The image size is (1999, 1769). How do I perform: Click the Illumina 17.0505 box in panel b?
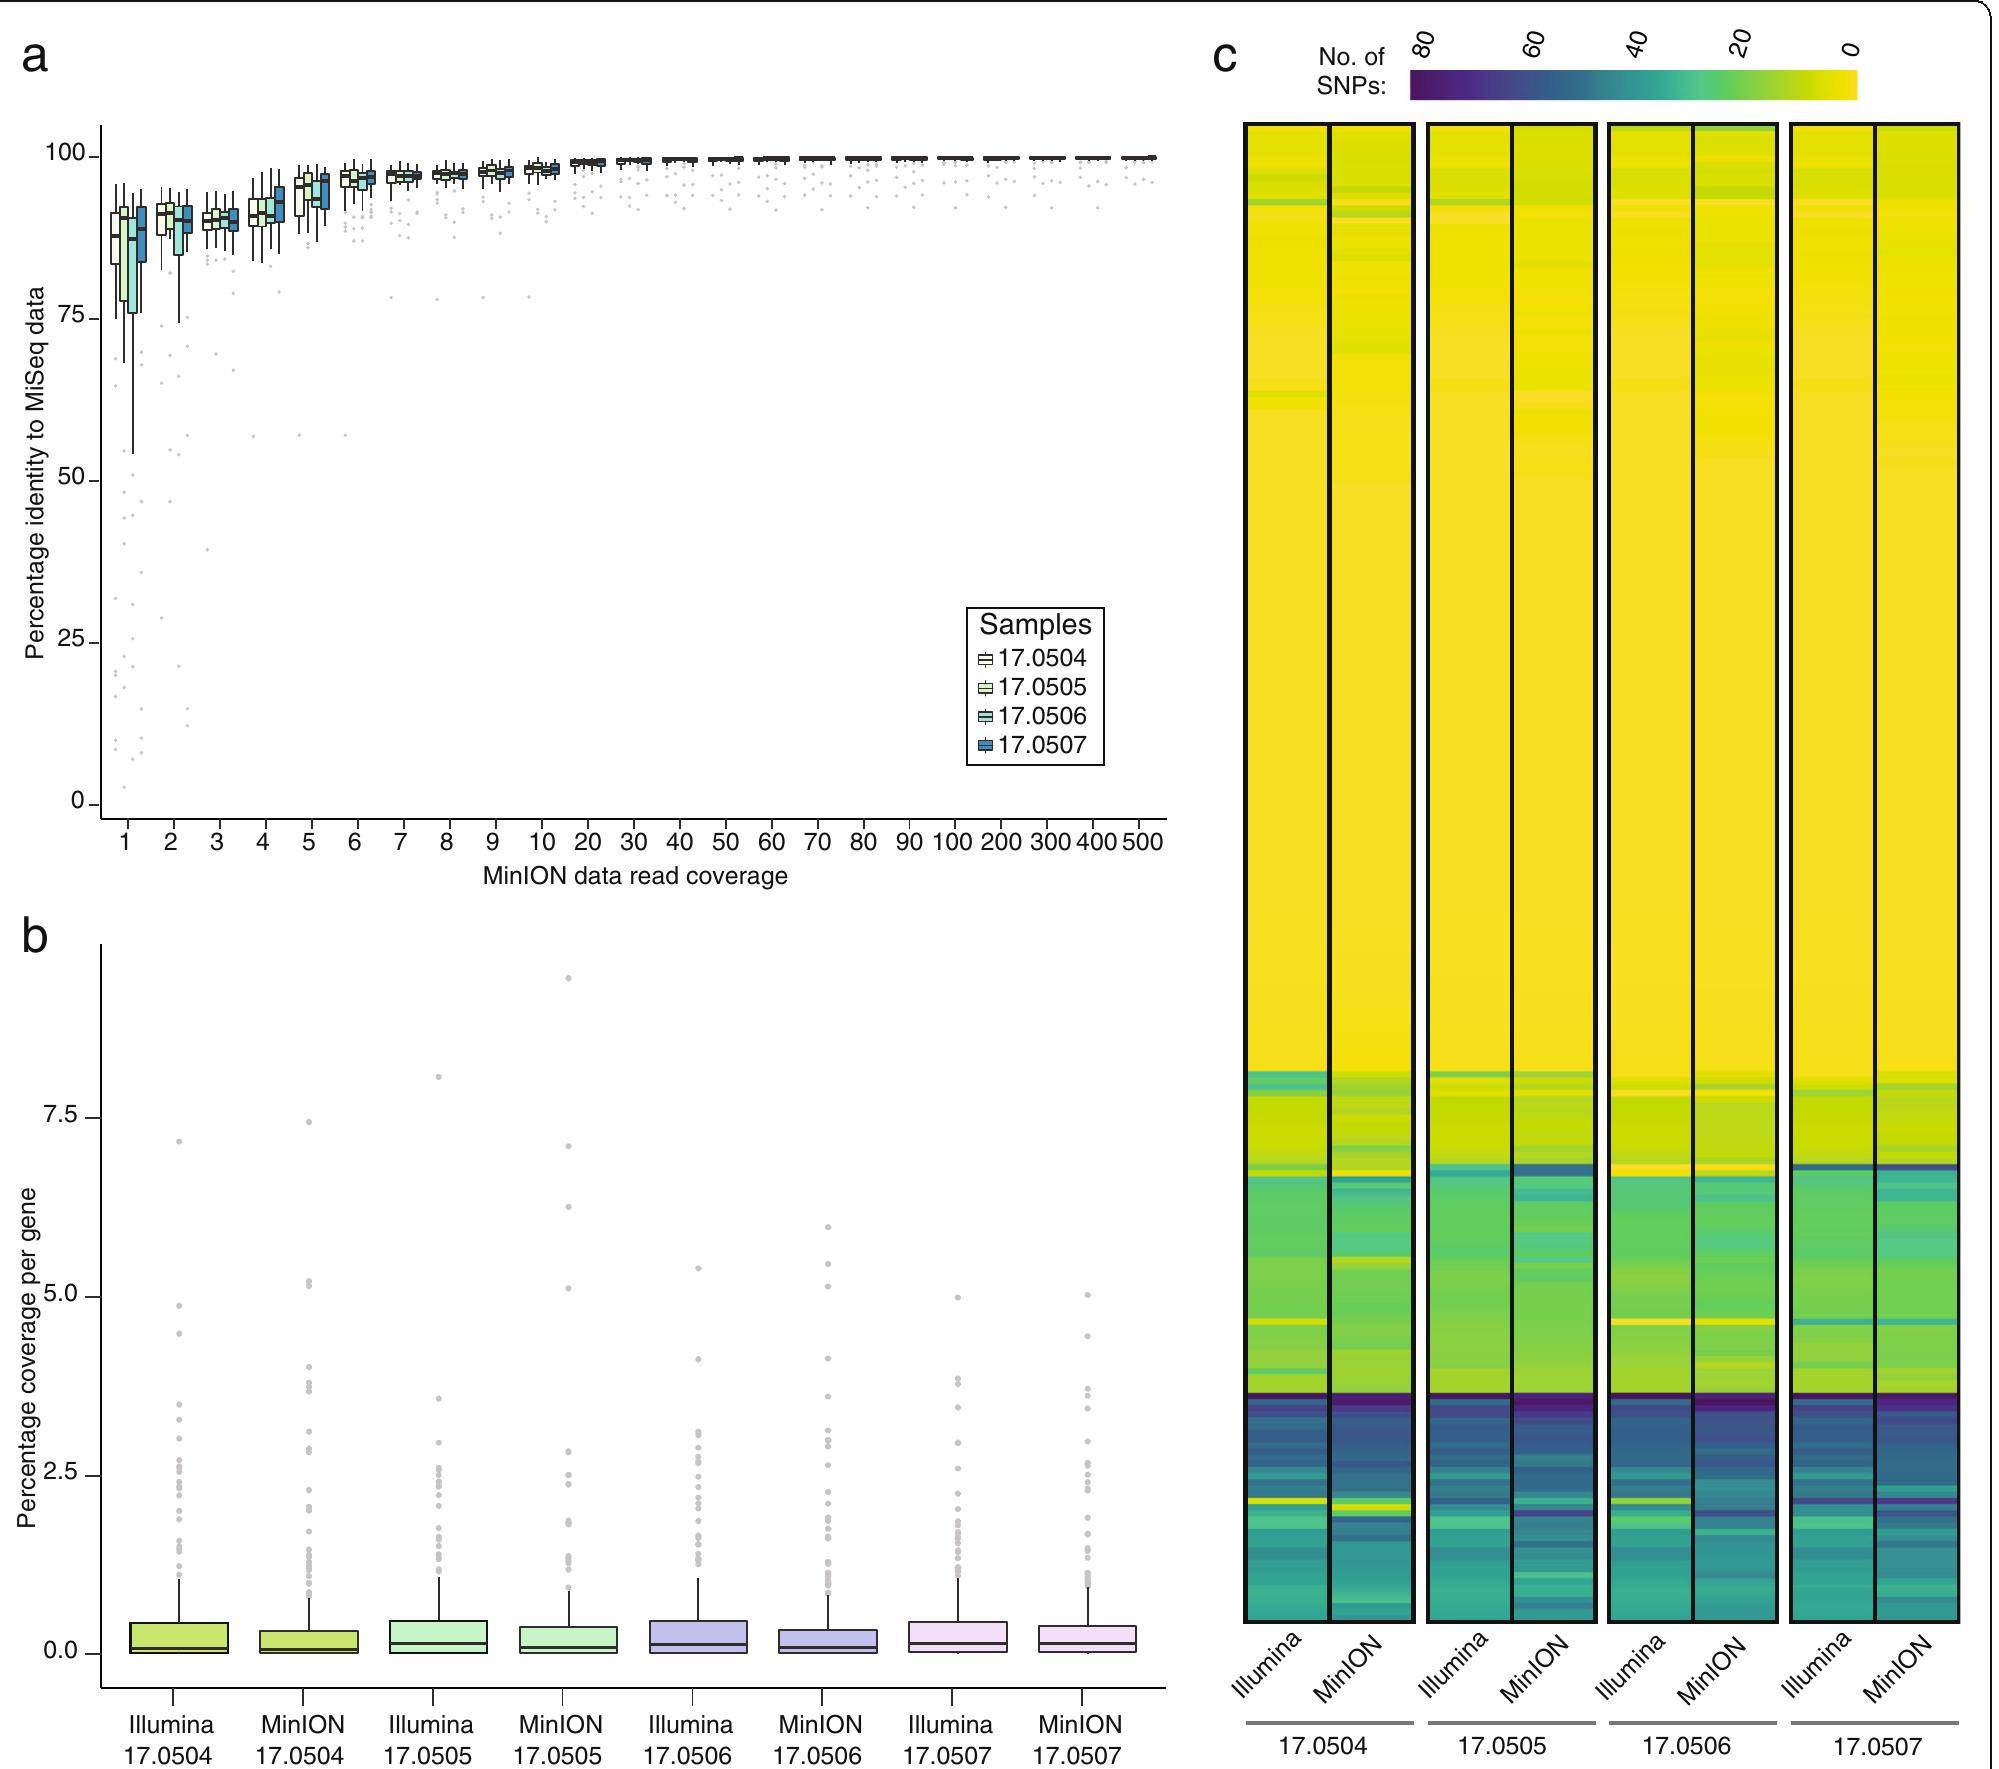click(438, 1636)
